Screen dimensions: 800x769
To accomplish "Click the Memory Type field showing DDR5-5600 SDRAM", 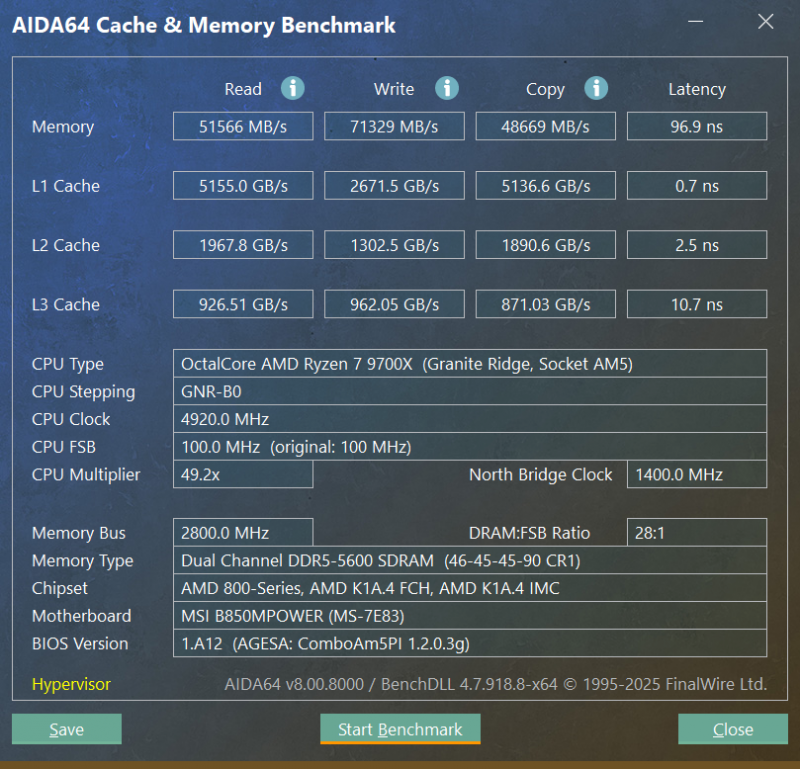I will coord(470,561).
